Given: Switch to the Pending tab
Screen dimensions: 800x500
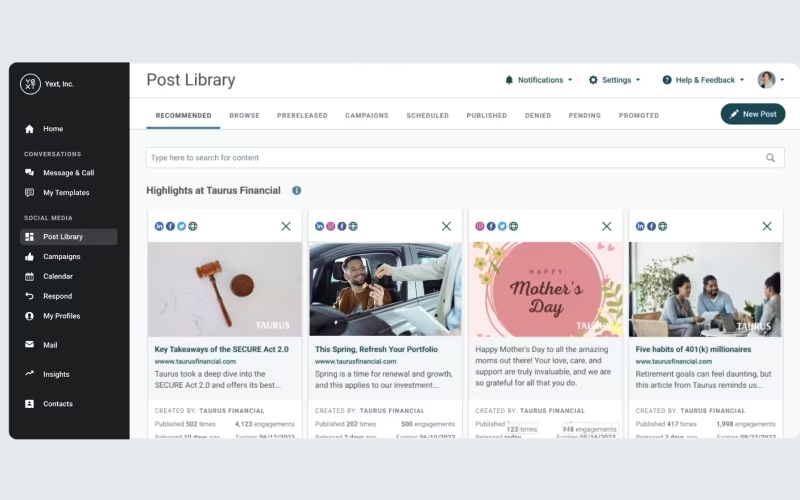Looking at the screenshot, I should pyautogui.click(x=585, y=116).
